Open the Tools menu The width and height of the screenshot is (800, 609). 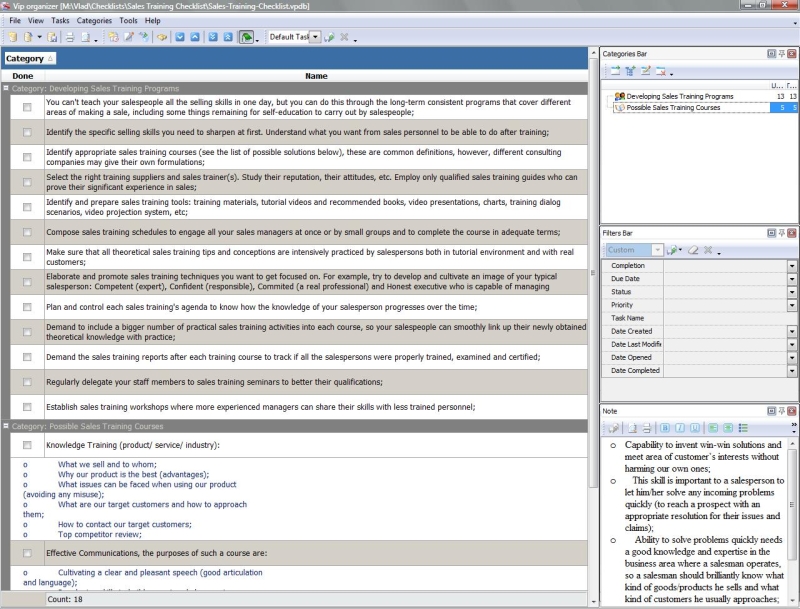[128, 20]
